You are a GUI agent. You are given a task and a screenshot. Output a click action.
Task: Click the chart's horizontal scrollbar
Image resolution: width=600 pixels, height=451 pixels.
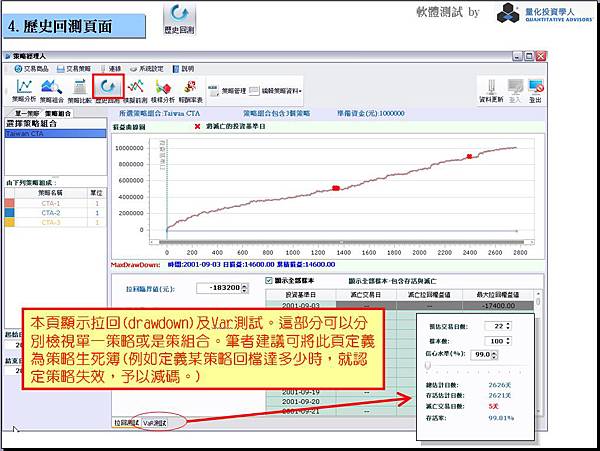(x=341, y=242)
